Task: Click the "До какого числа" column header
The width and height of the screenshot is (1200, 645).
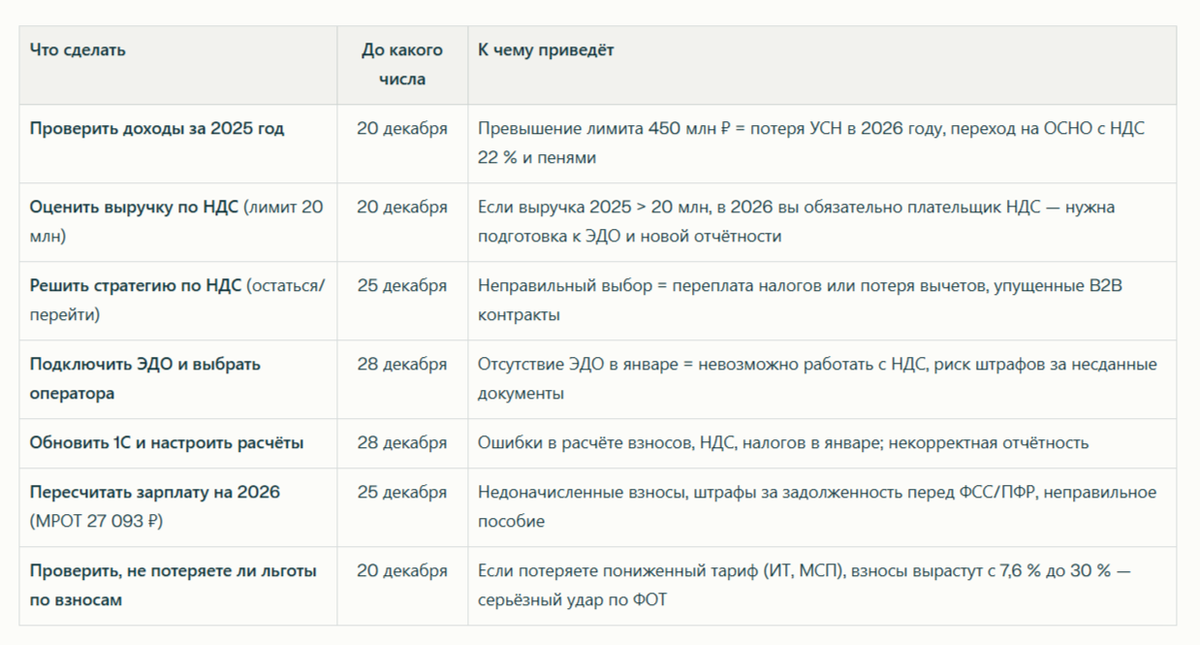Action: tap(402, 65)
